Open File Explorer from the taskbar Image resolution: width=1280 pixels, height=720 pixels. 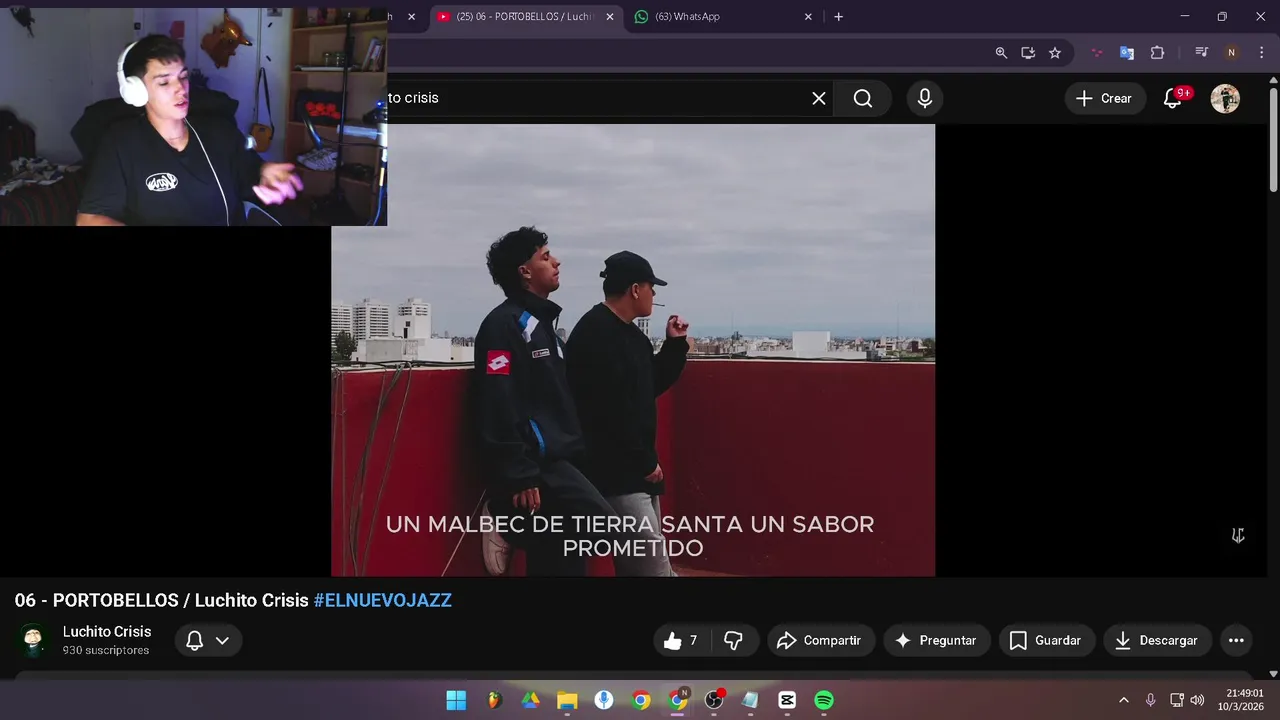point(567,700)
